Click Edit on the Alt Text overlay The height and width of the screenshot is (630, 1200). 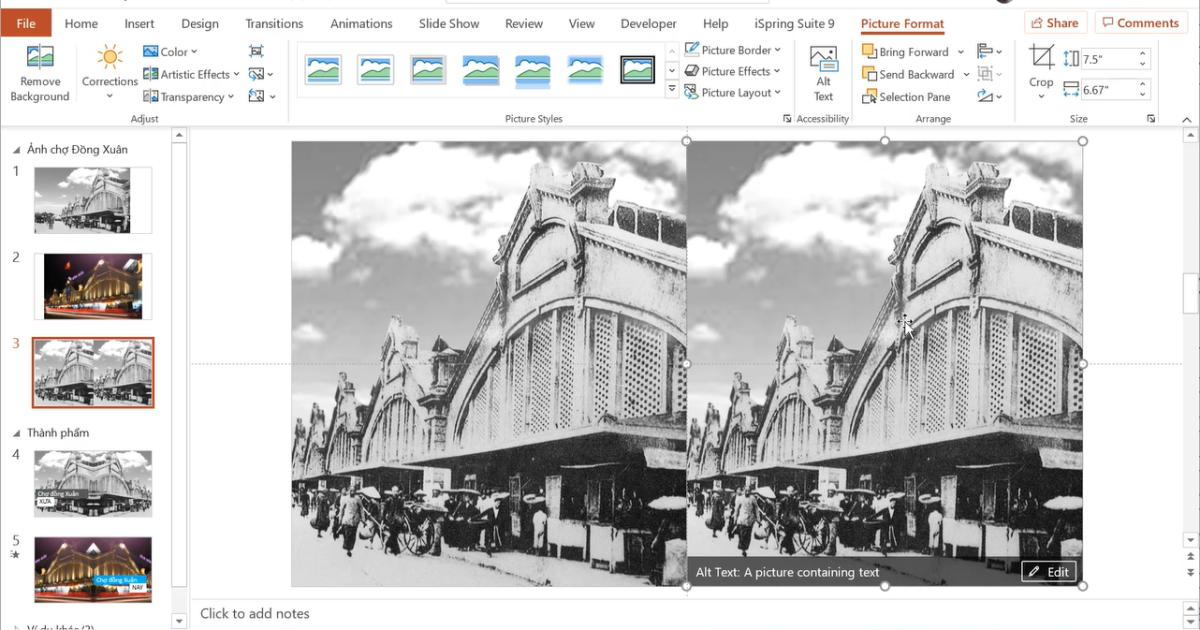coord(1049,572)
